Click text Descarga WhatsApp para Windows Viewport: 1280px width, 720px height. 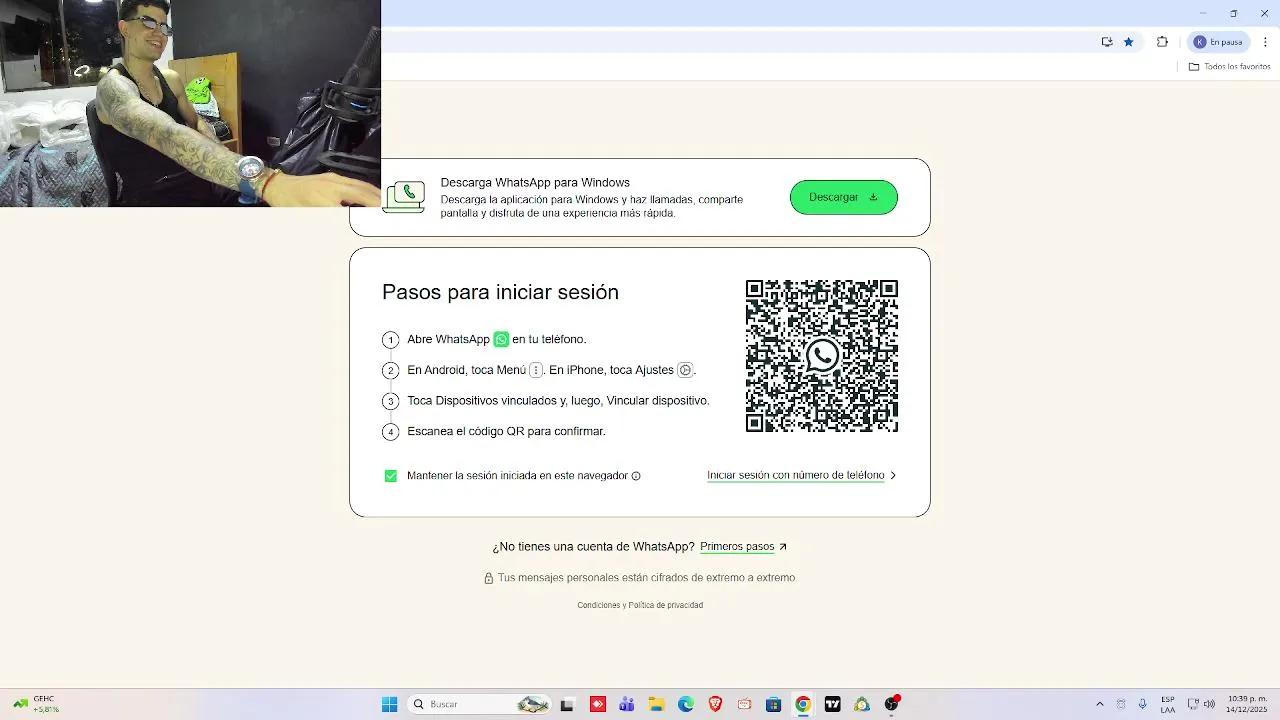[x=535, y=183]
